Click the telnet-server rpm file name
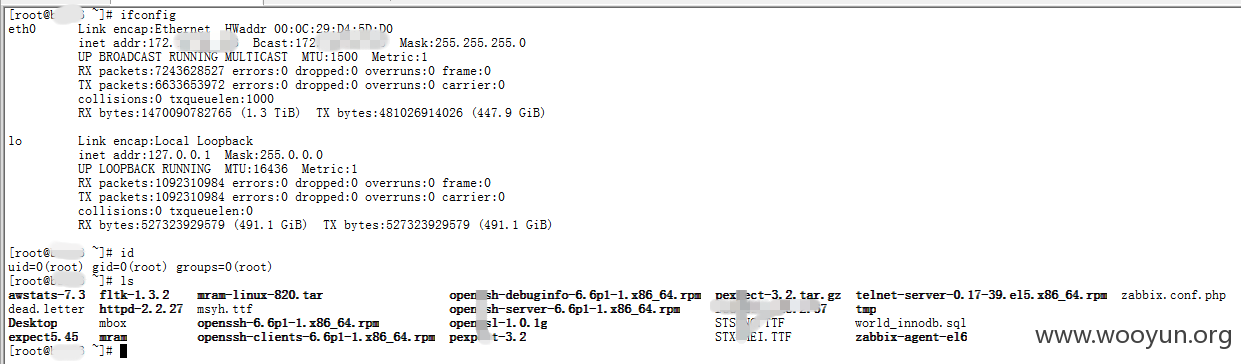1241x364 pixels. [981, 296]
